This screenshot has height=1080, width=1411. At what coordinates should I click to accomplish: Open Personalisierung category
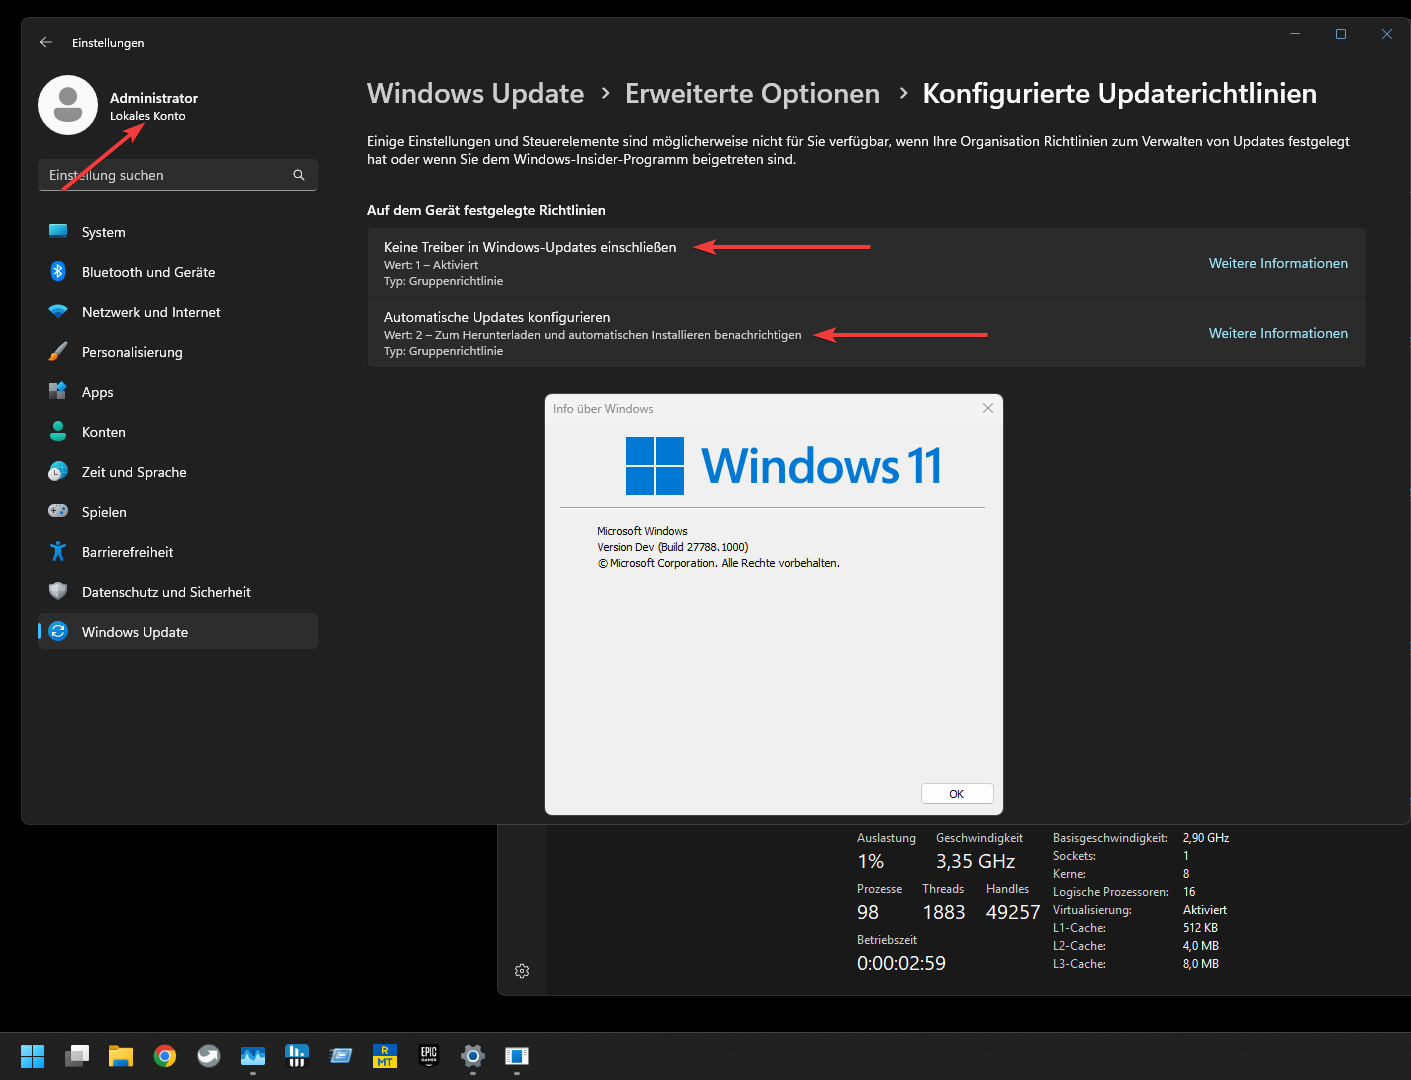(x=178, y=352)
